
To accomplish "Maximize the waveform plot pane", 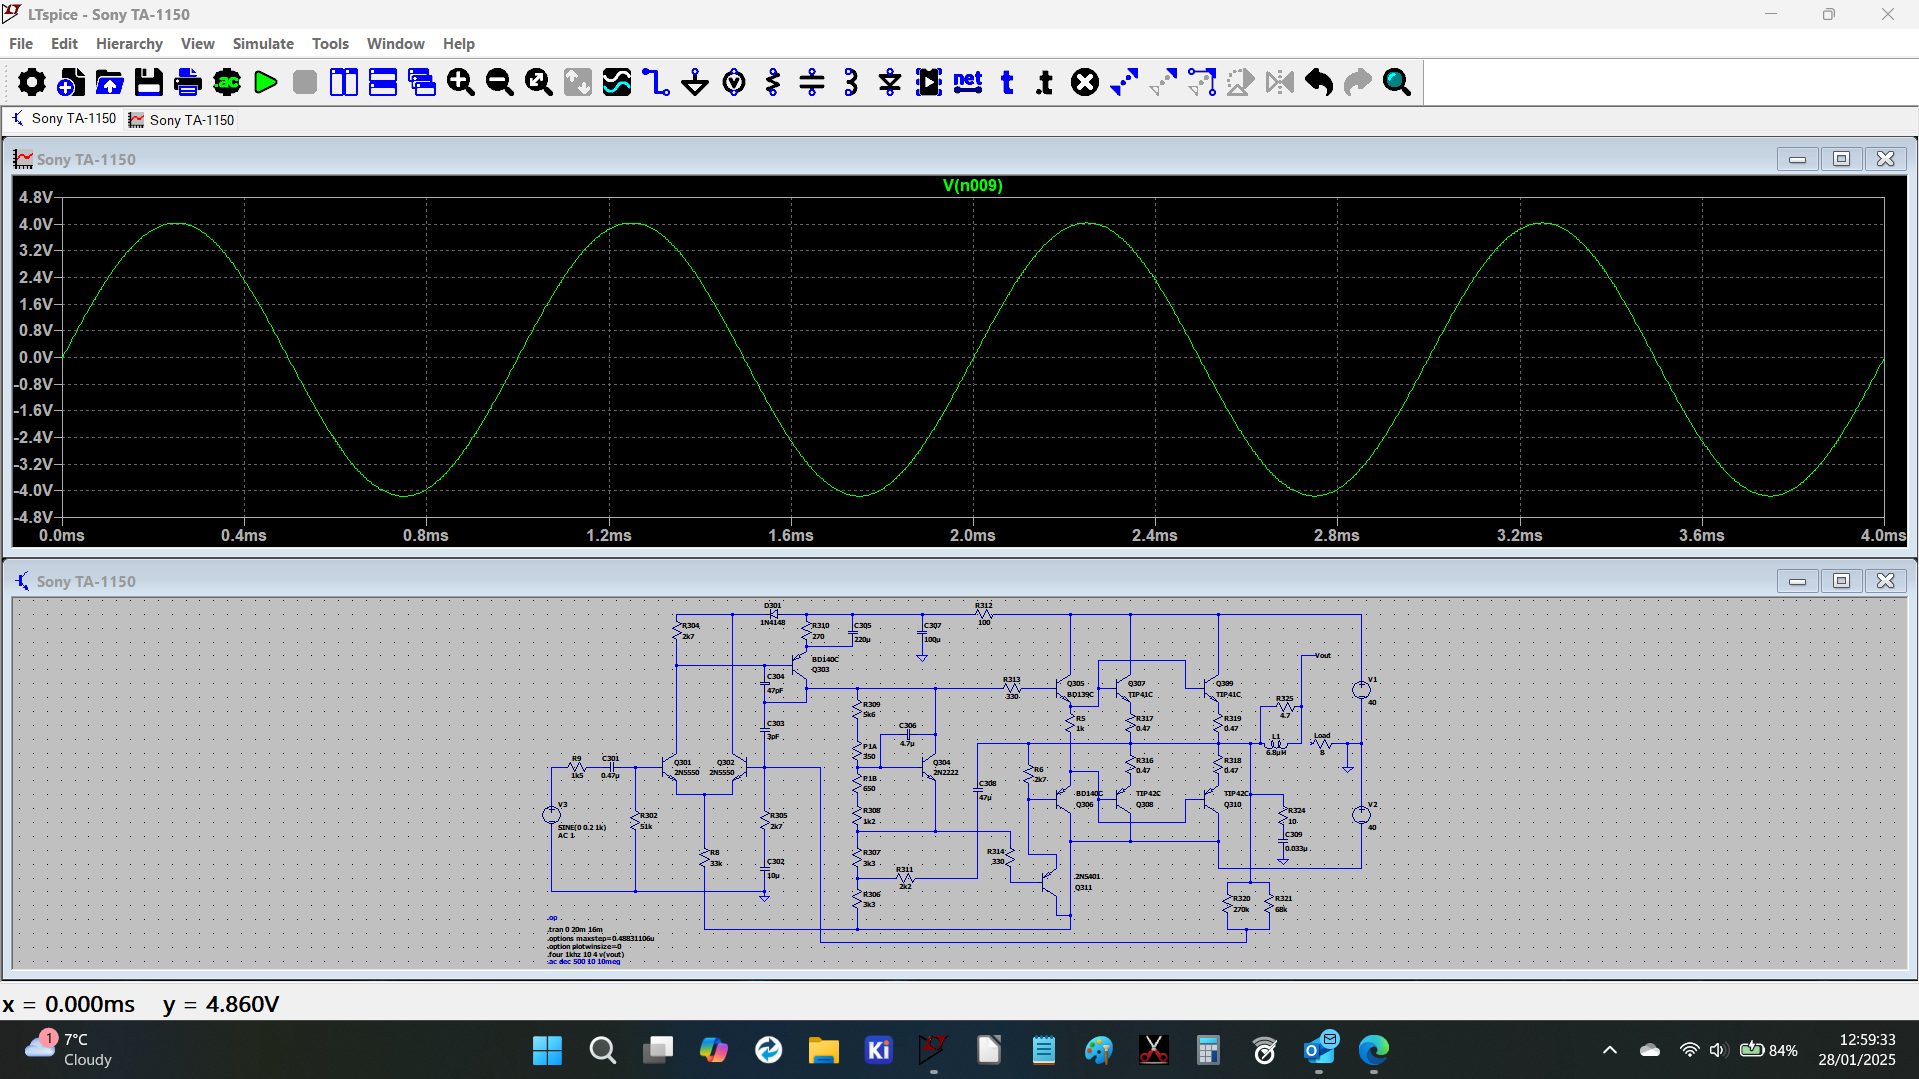I will click(1841, 159).
